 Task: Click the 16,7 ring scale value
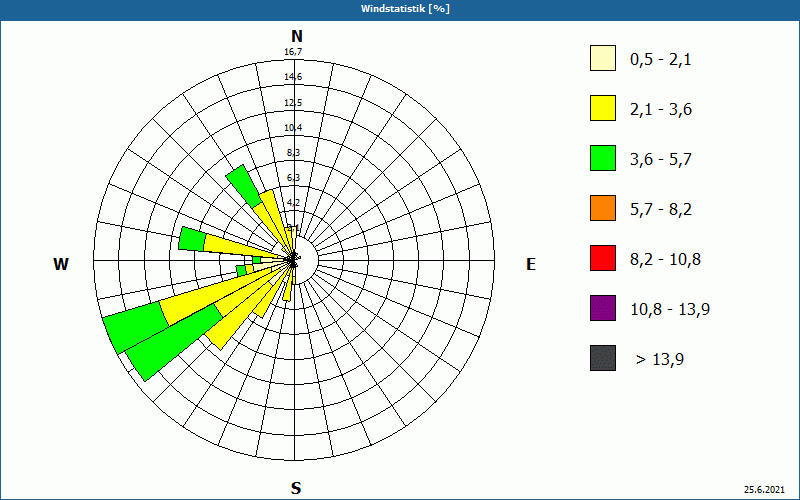[x=293, y=52]
